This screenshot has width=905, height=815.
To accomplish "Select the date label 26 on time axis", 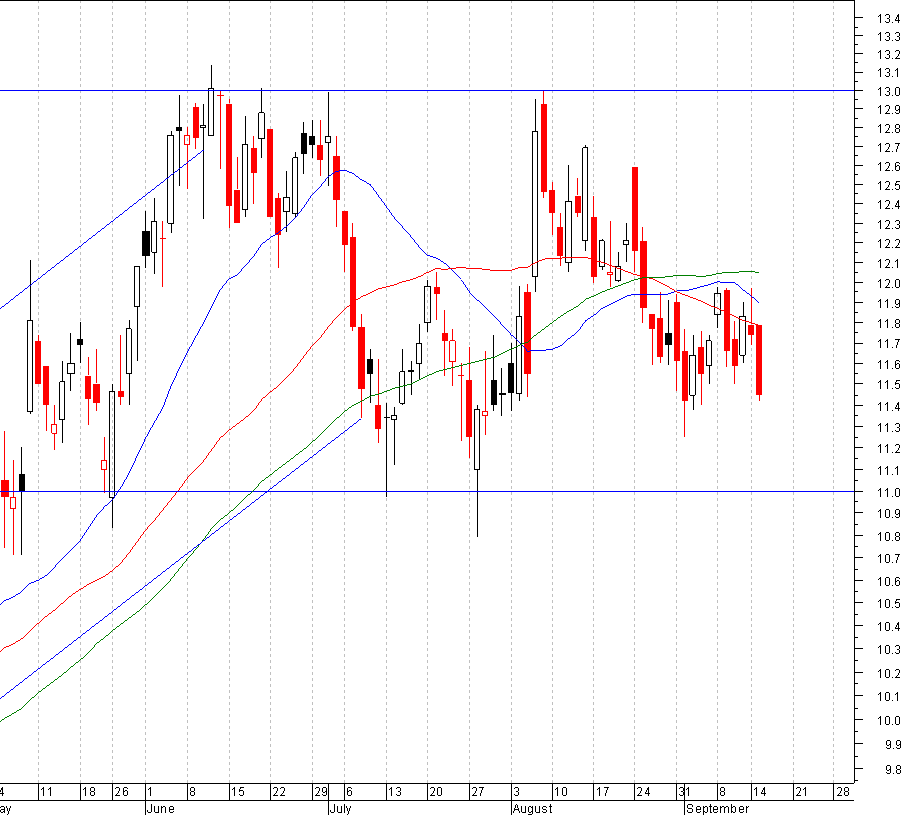I will click(x=121, y=791).
